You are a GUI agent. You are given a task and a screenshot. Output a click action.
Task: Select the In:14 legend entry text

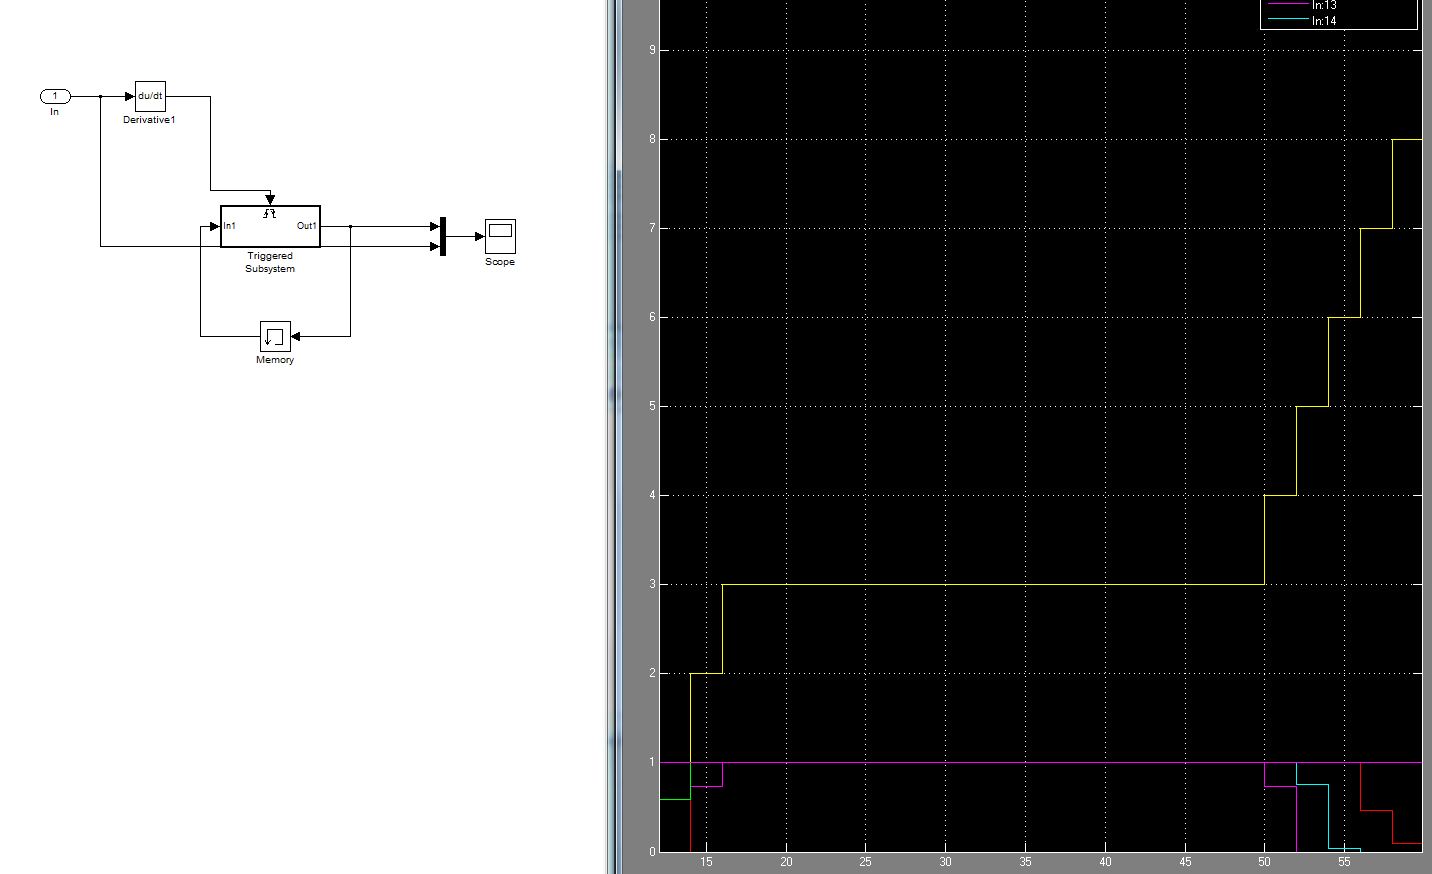pyautogui.click(x=1324, y=20)
